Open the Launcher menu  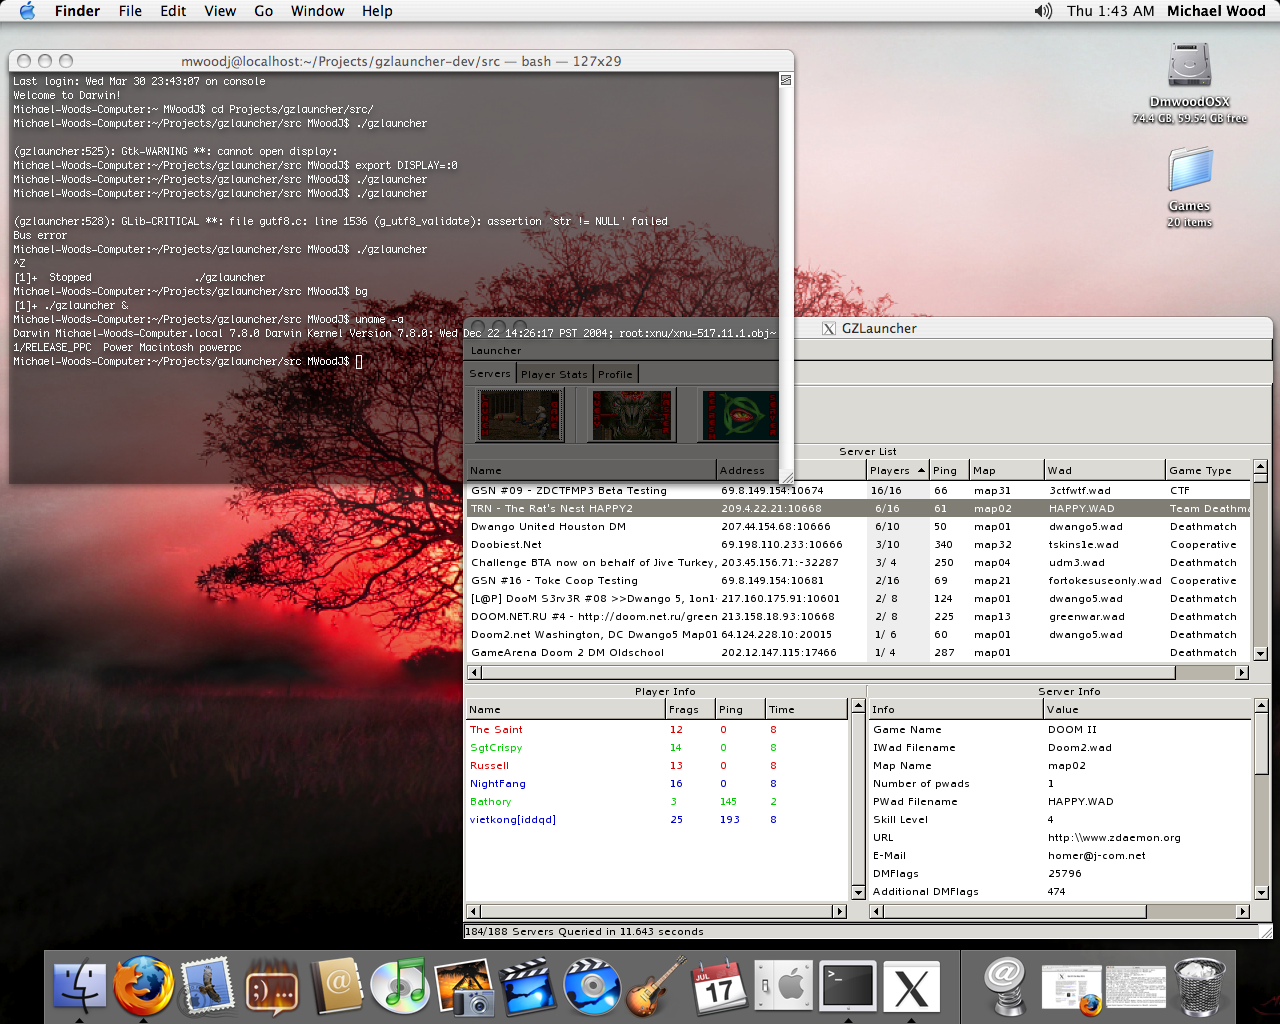tap(496, 351)
